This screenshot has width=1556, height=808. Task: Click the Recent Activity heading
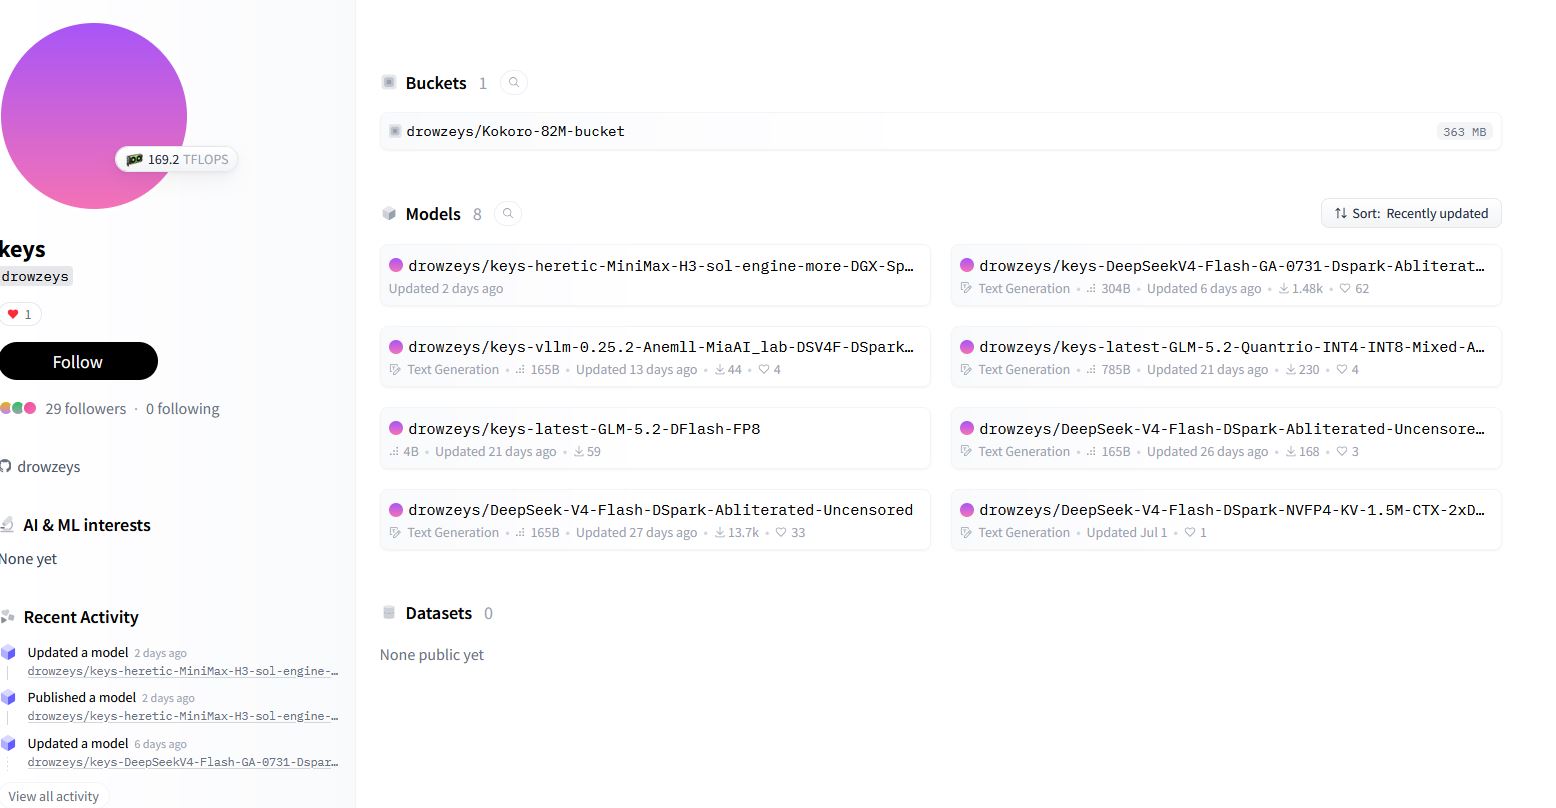point(81,617)
